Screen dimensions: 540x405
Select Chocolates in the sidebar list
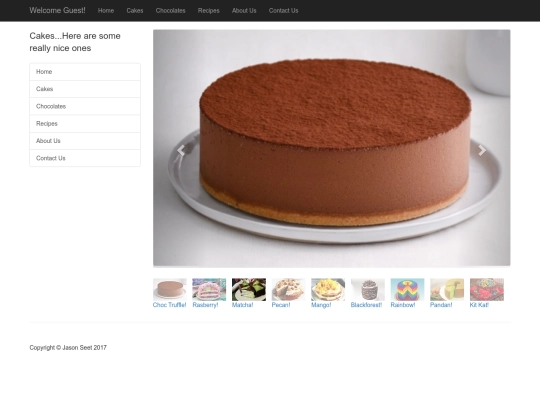pos(85,106)
